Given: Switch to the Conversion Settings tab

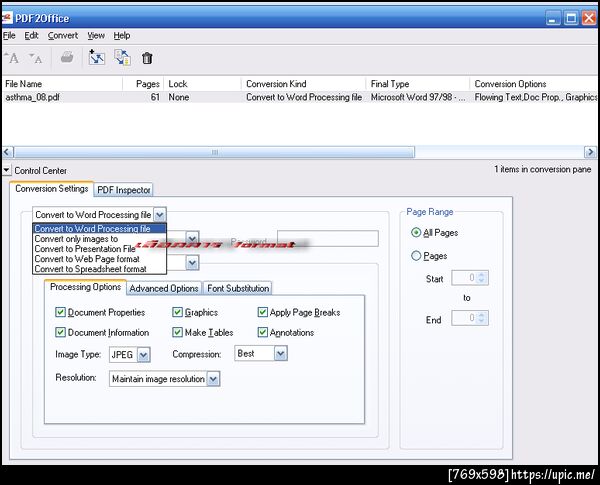Looking at the screenshot, I should pyautogui.click(x=52, y=189).
